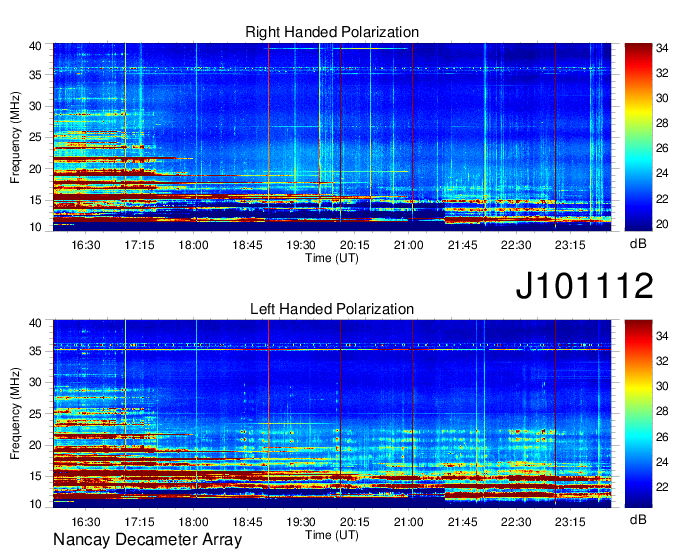
Task: Click 17:15 time tick in Right Handed plot
Action: 140,245
